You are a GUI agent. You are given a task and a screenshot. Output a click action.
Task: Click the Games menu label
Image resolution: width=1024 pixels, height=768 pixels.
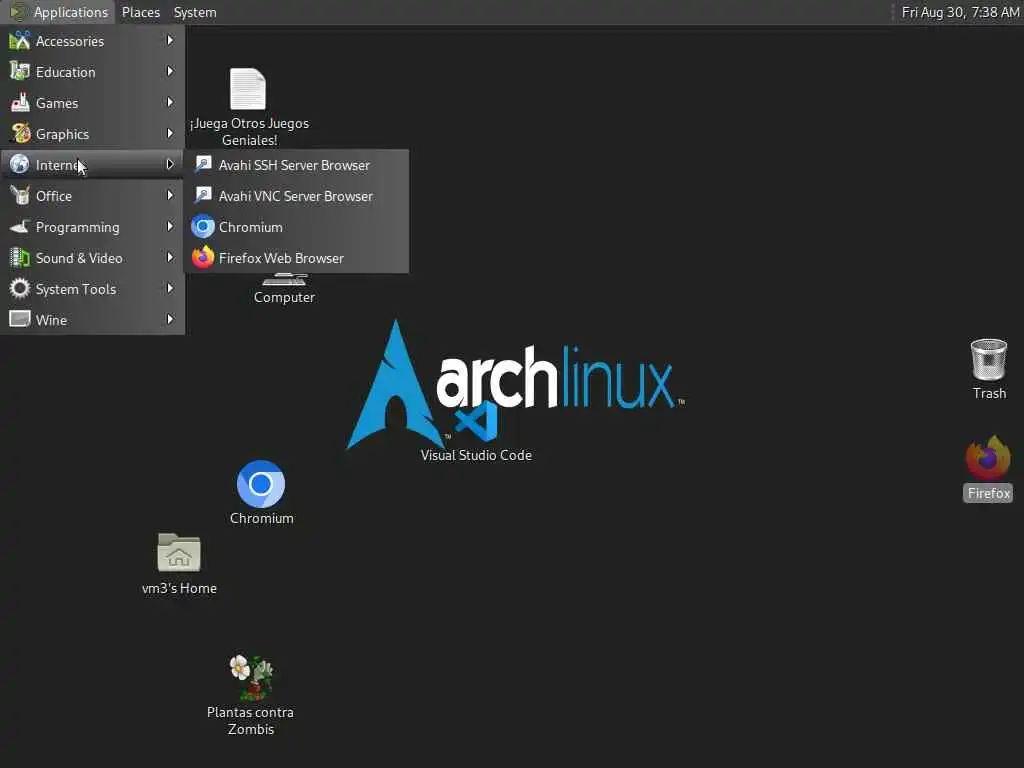click(57, 103)
